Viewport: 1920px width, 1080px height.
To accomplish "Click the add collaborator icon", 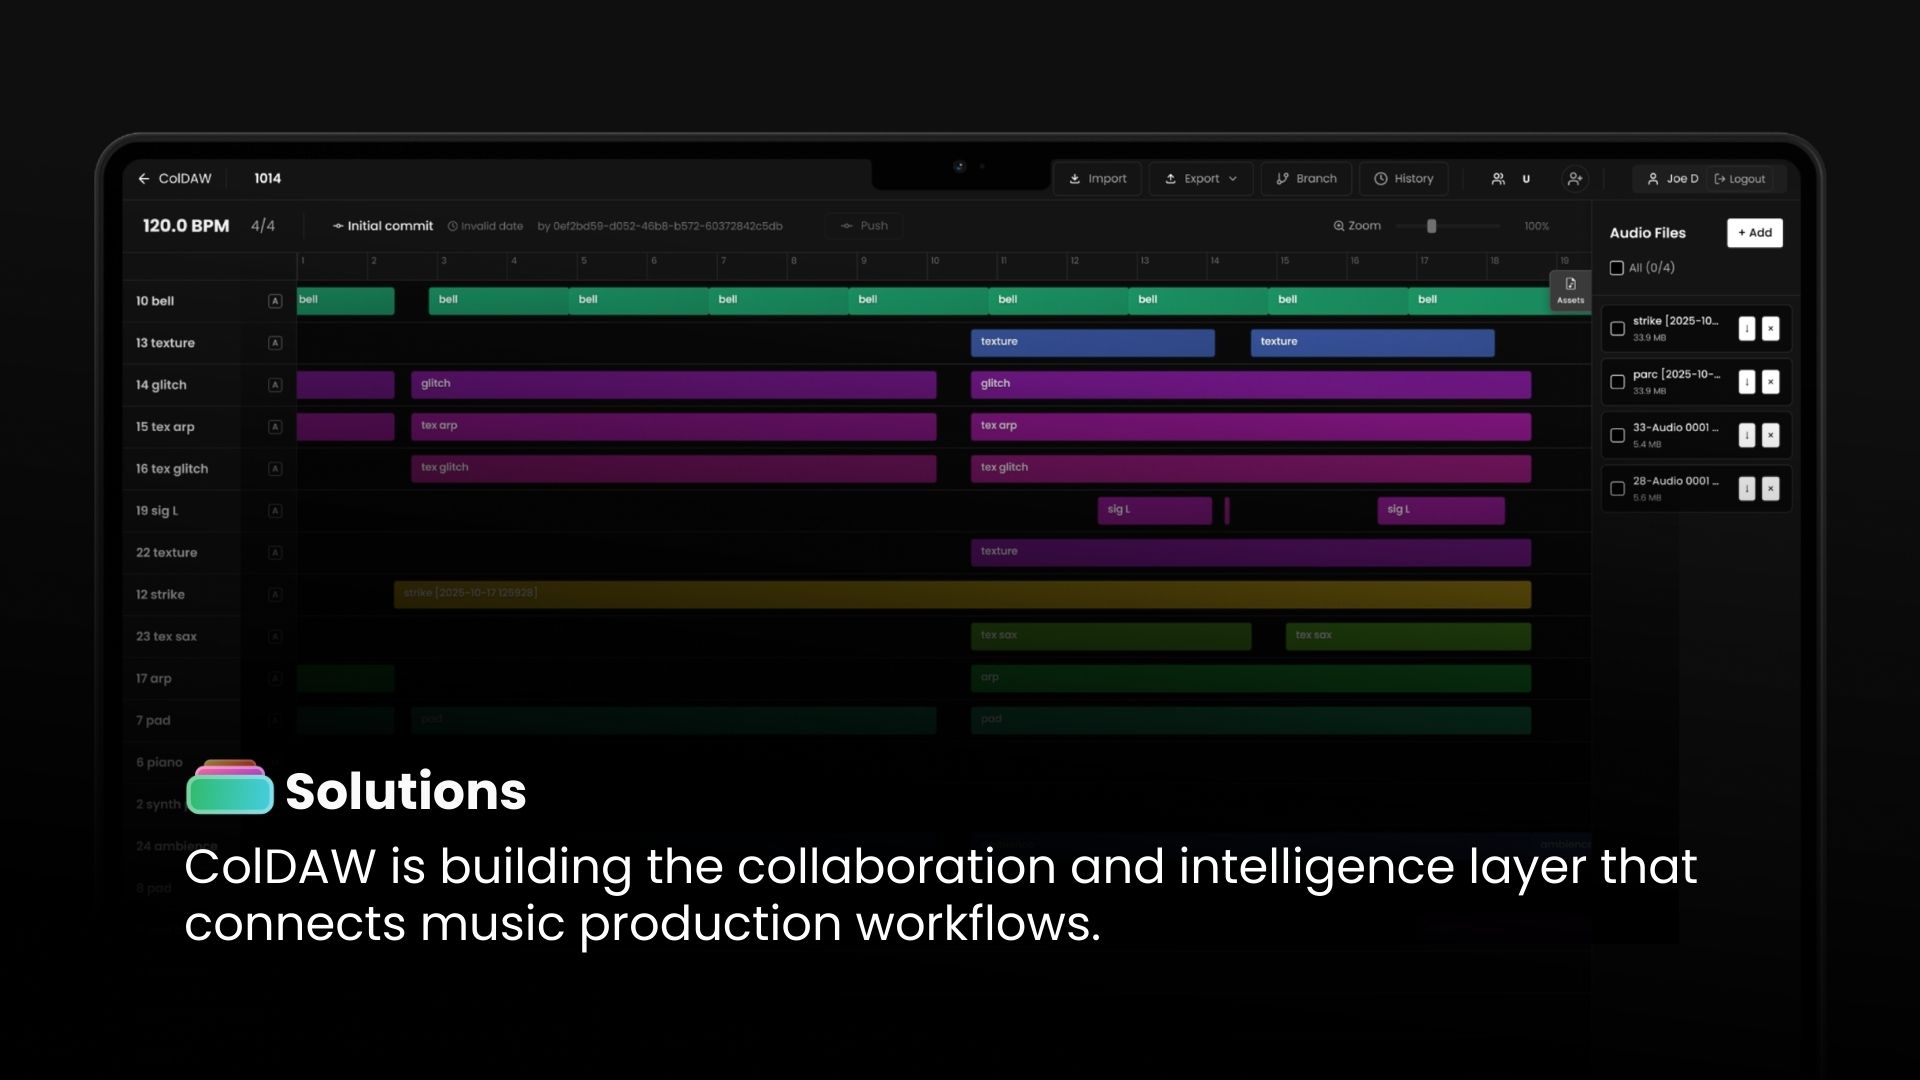I will click(x=1575, y=179).
